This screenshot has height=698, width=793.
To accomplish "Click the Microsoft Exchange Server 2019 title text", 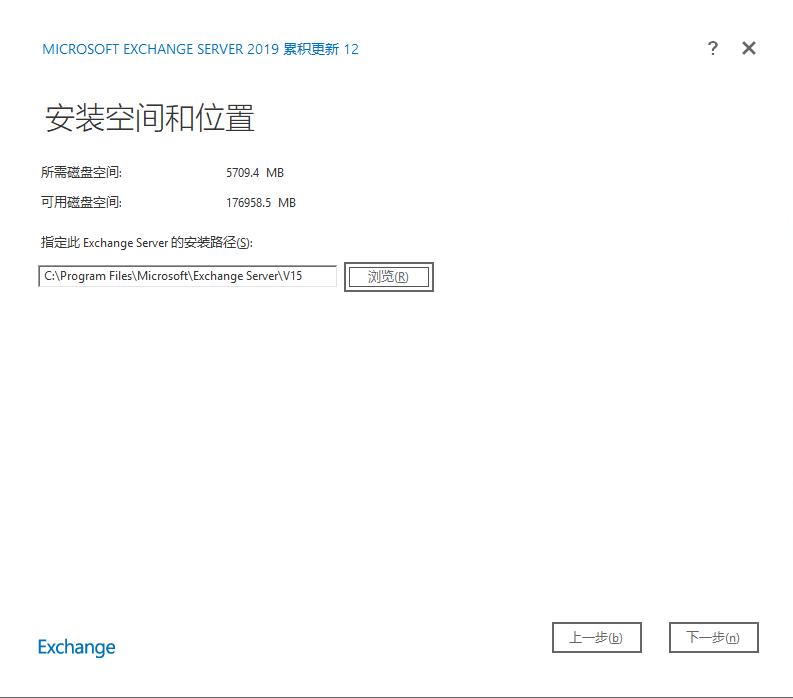I will pos(201,49).
